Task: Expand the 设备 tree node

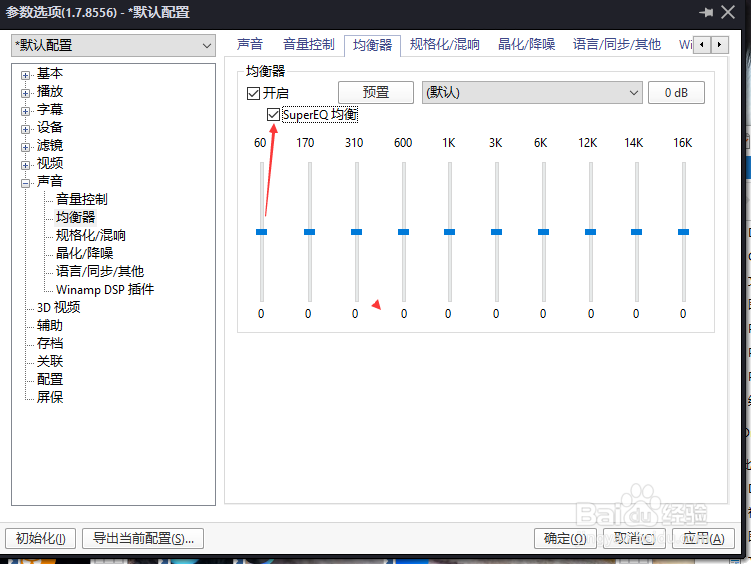Action: (x=25, y=129)
